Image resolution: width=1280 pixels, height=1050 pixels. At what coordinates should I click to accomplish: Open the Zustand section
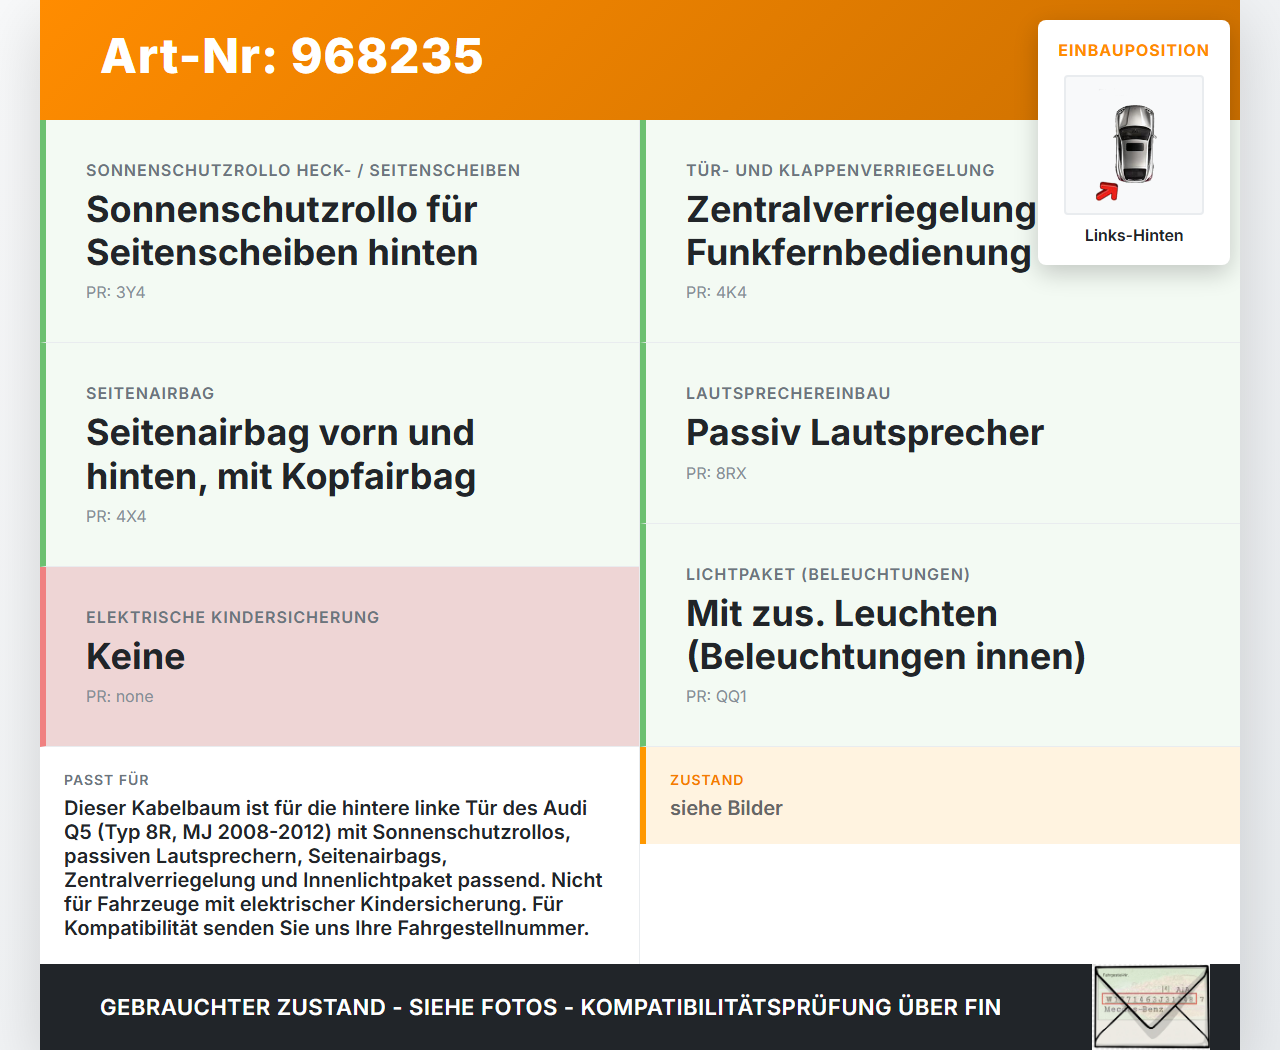pyautogui.click(x=707, y=780)
